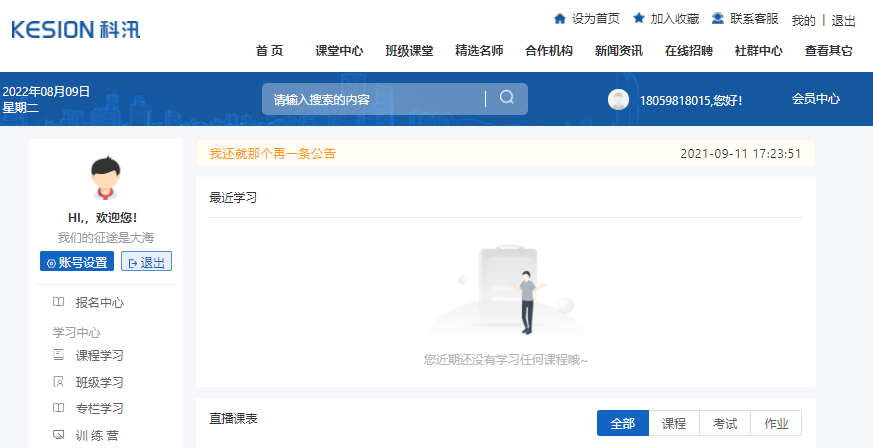Click the 训练营 icon in sidebar
This screenshot has width=873, height=448.
tap(59, 435)
